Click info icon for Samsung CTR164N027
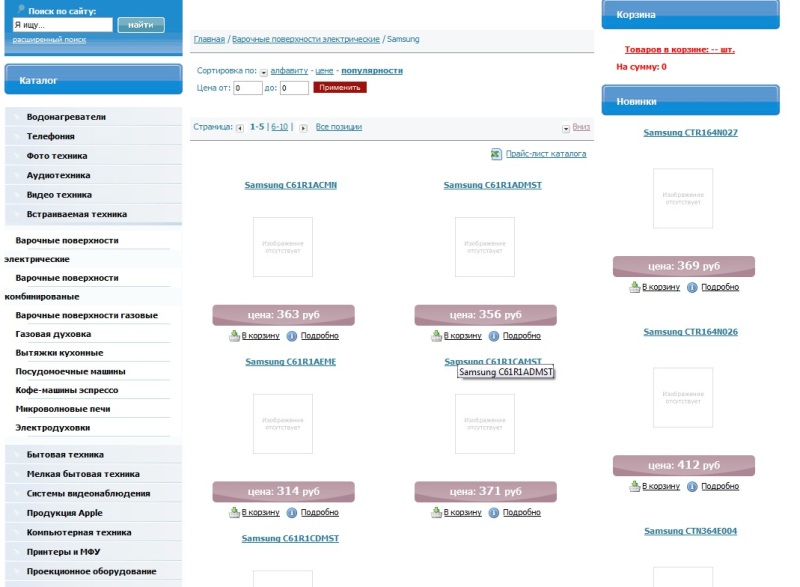Viewport: 800px width, 587px height. tap(692, 288)
